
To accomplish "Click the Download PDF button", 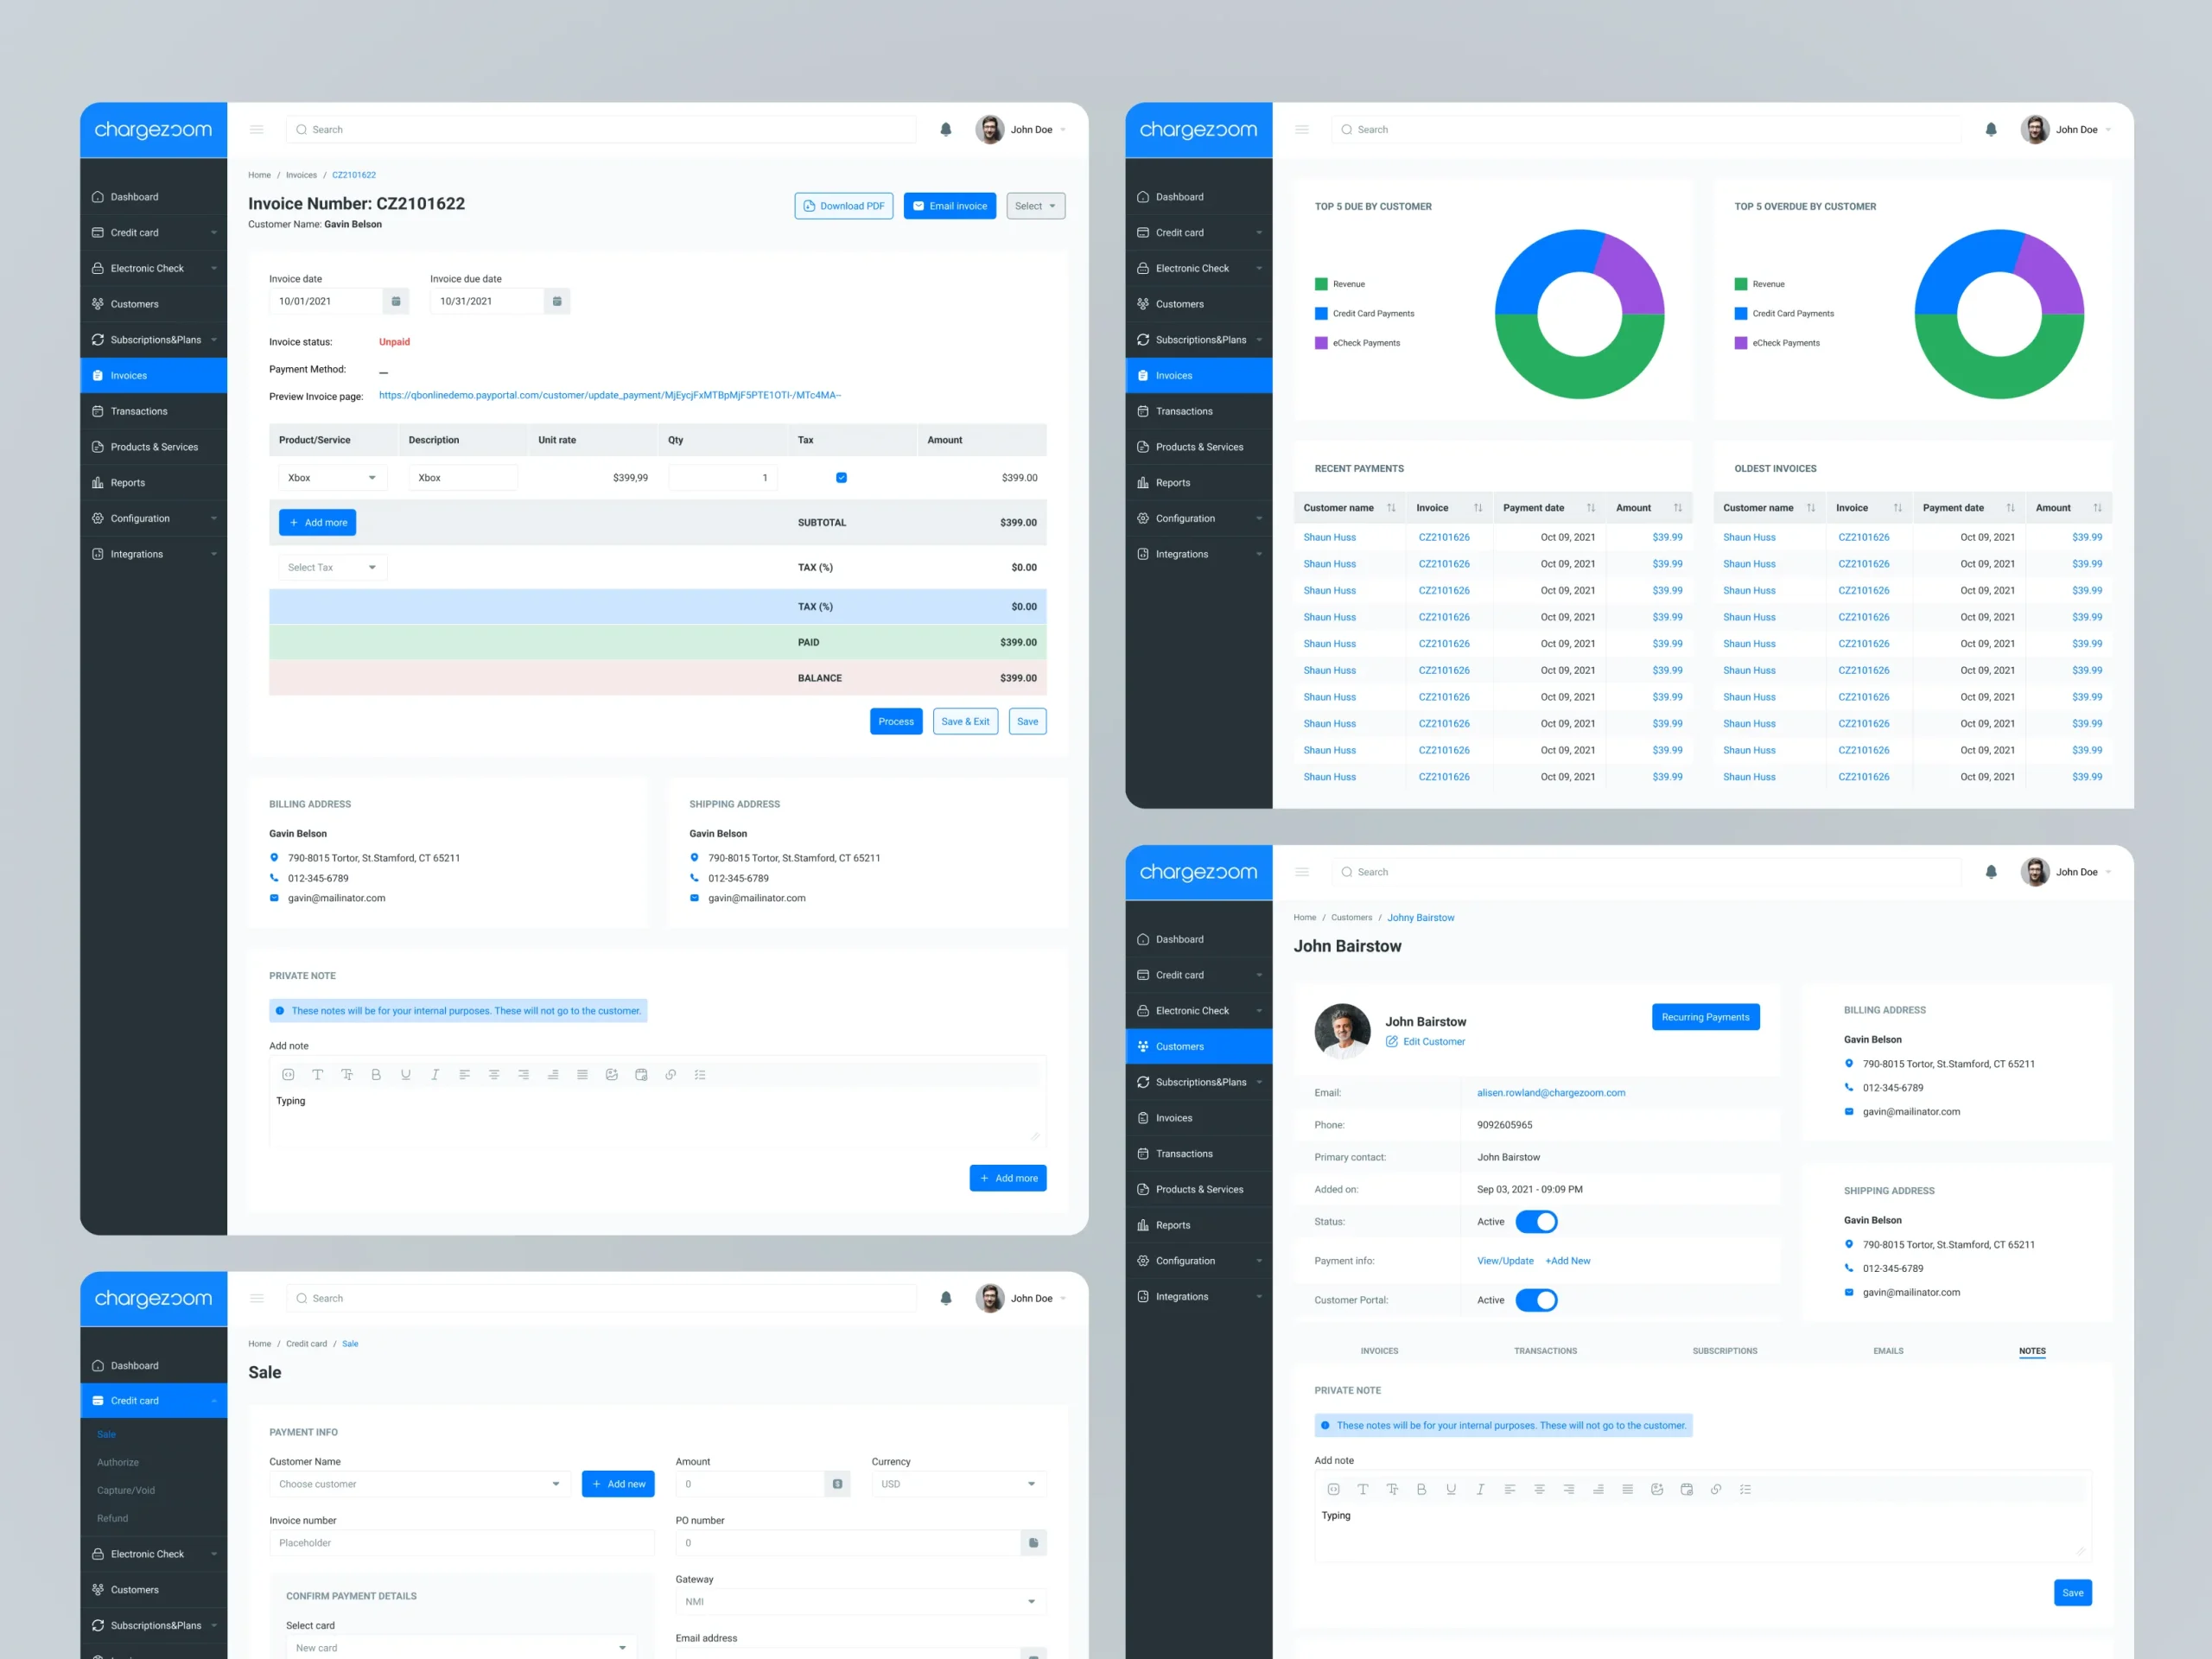I will (843, 206).
